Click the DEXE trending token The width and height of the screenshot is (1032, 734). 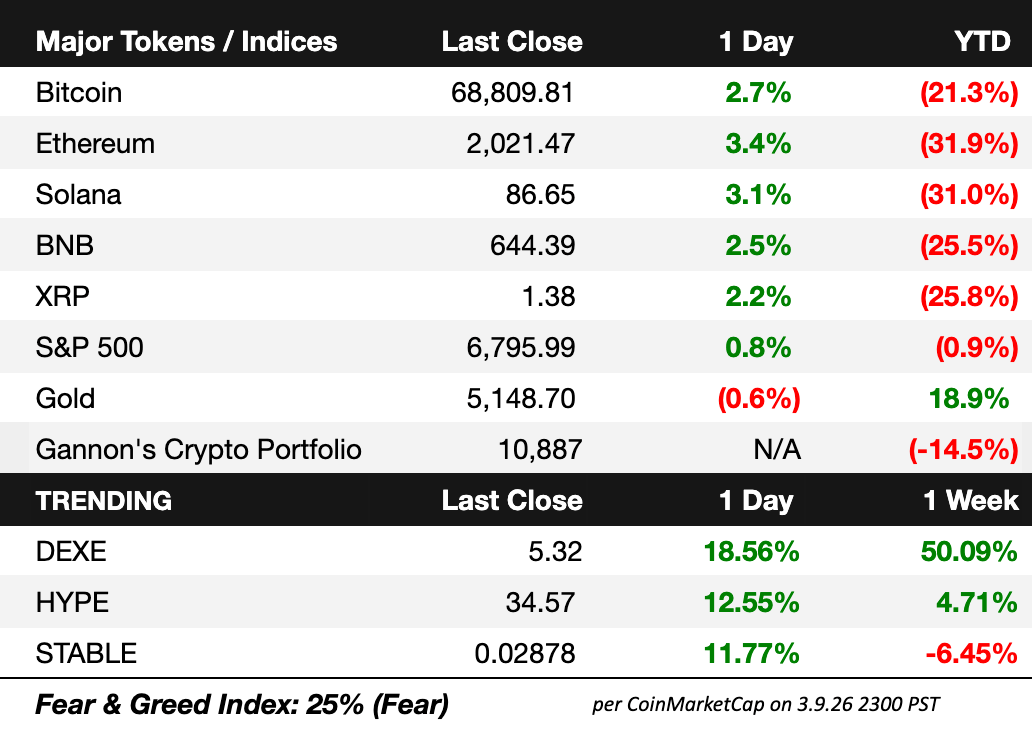[70, 552]
